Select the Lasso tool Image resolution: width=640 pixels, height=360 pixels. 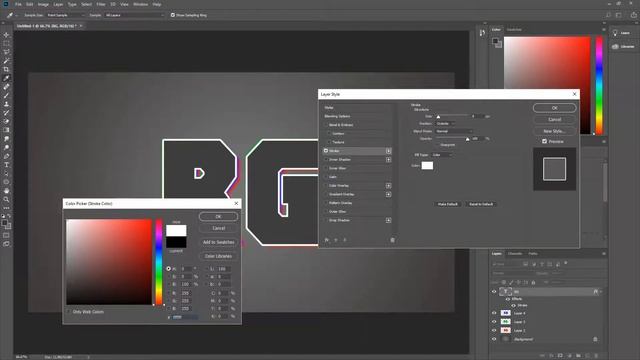pos(7,52)
